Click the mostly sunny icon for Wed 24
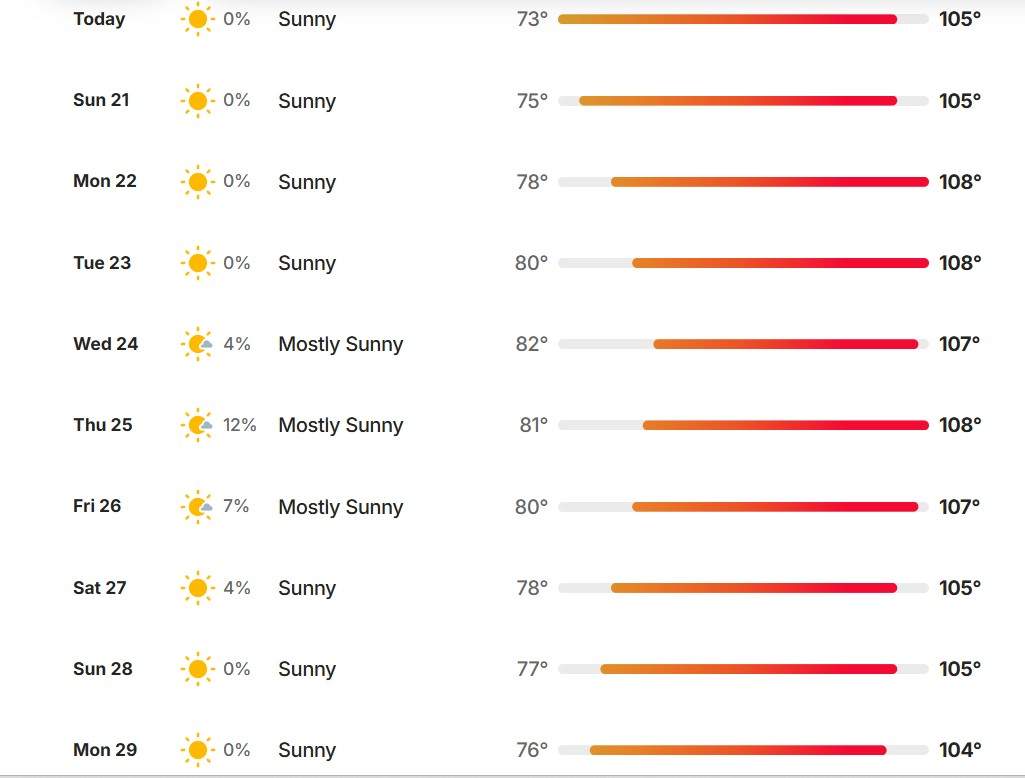The height and width of the screenshot is (778, 1025). coord(197,344)
